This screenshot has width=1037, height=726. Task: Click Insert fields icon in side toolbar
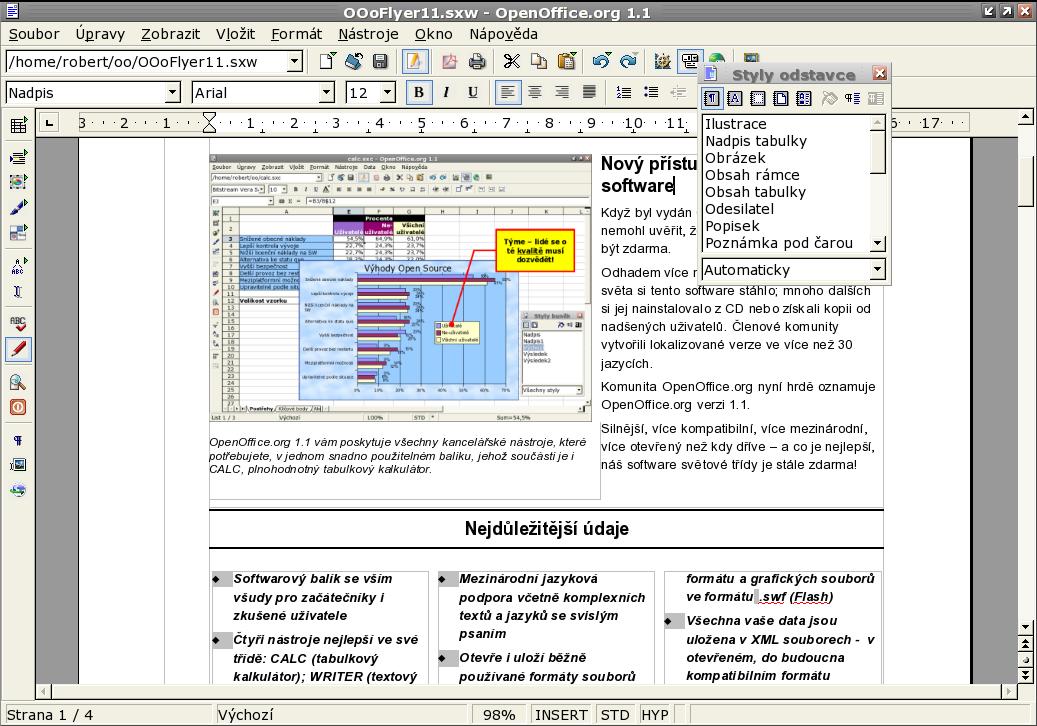pyautogui.click(x=18, y=156)
